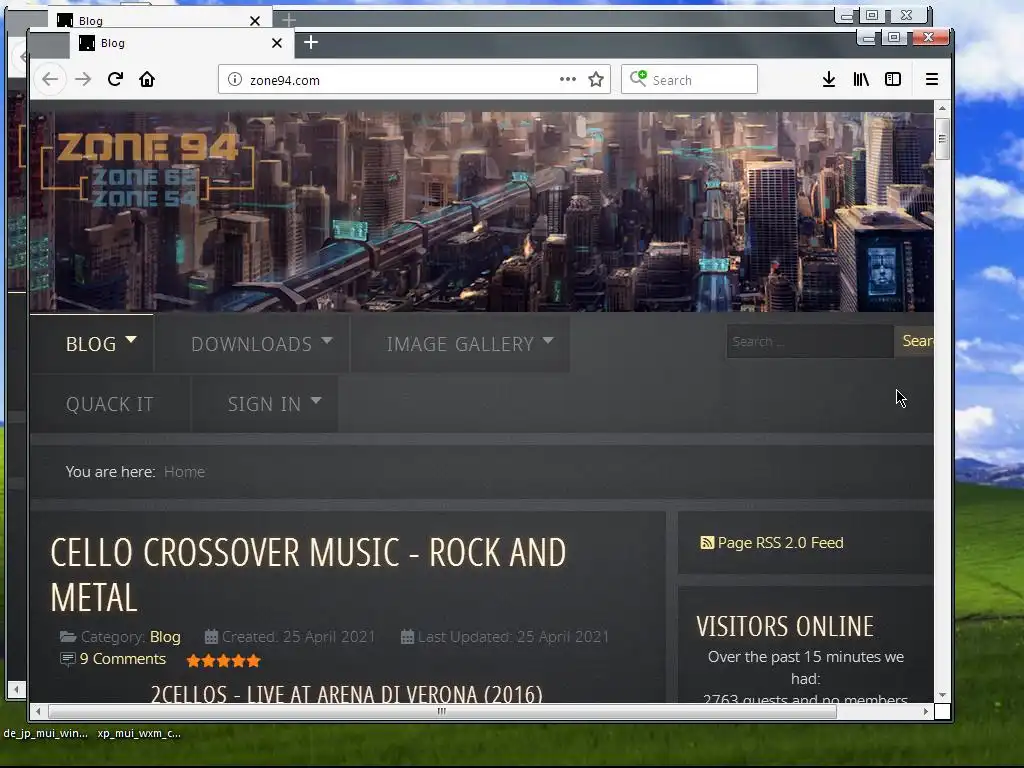Reload the zone94.com page
Viewport: 1024px width, 768px height.
(115, 79)
